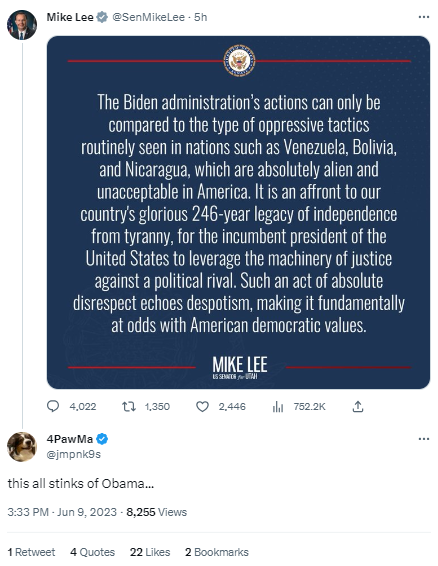The image size is (438, 566).
Task: Open three-dot more menu on 4PawMa's reply
Action: click(424, 439)
